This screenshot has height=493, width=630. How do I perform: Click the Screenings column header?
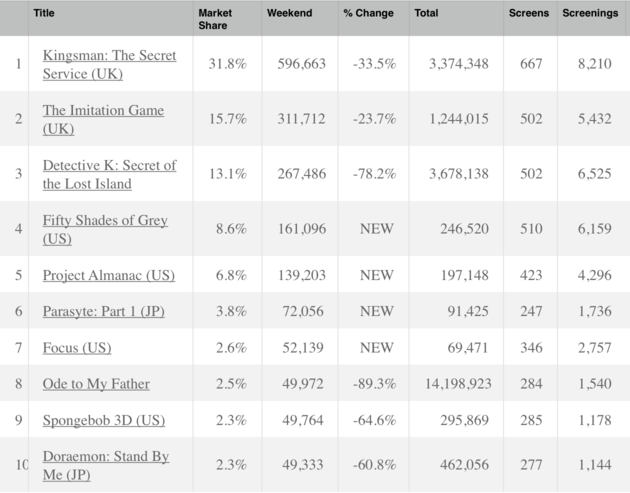tap(591, 14)
